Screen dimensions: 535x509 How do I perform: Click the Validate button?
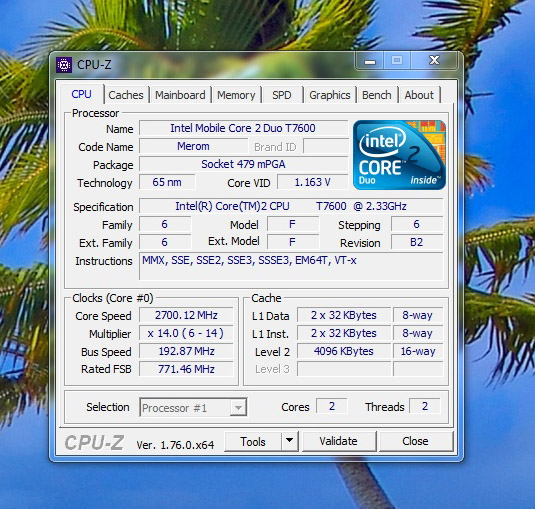click(x=339, y=441)
